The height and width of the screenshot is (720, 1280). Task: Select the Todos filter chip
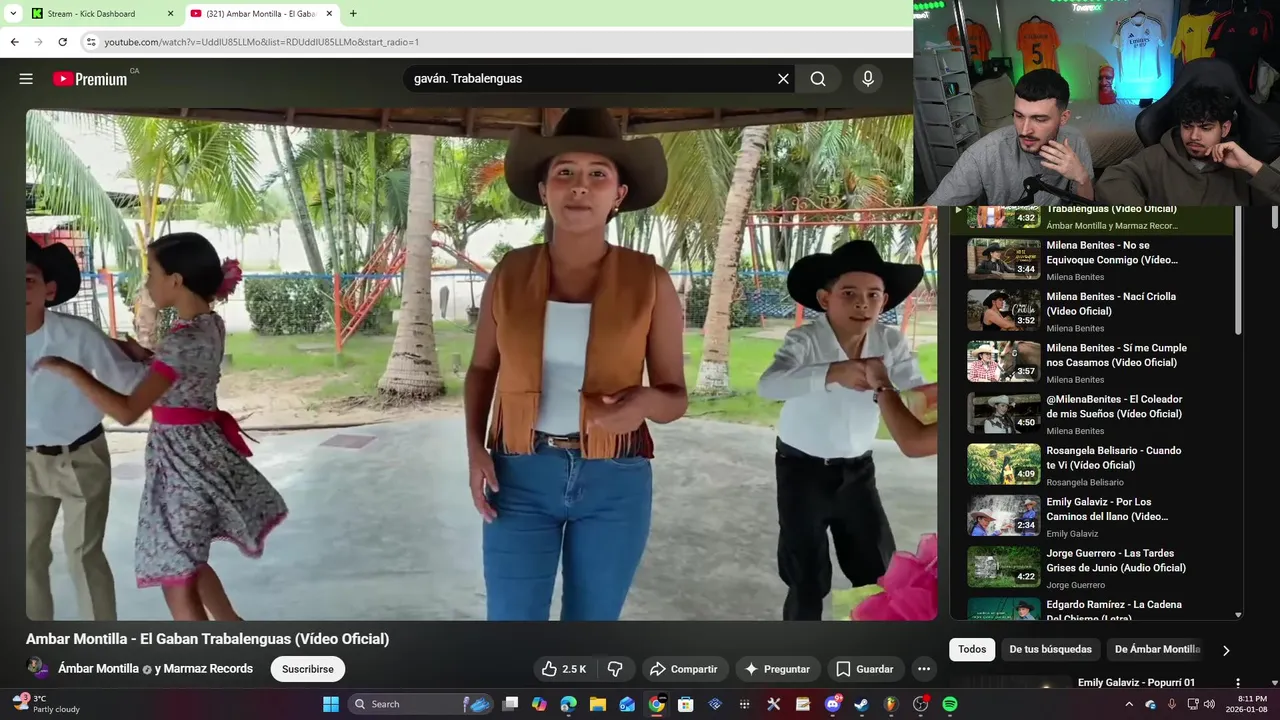point(972,649)
